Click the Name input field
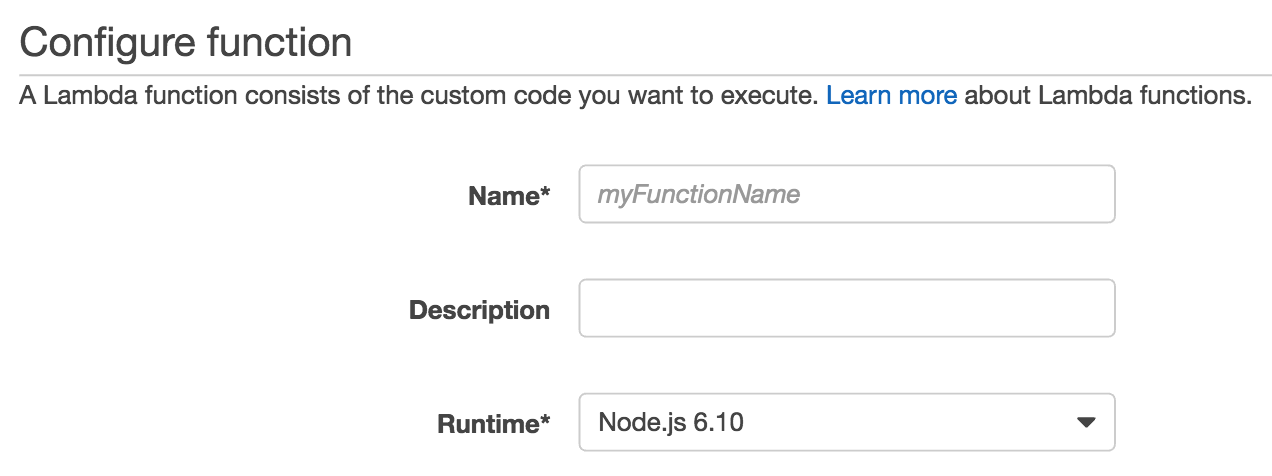 (847, 194)
